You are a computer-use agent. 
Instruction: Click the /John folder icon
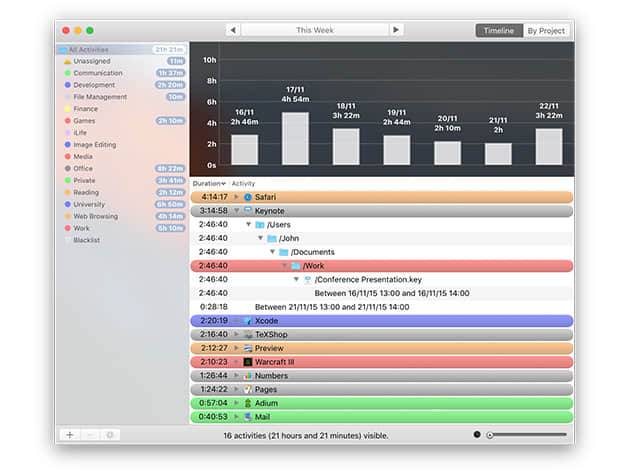(x=272, y=238)
